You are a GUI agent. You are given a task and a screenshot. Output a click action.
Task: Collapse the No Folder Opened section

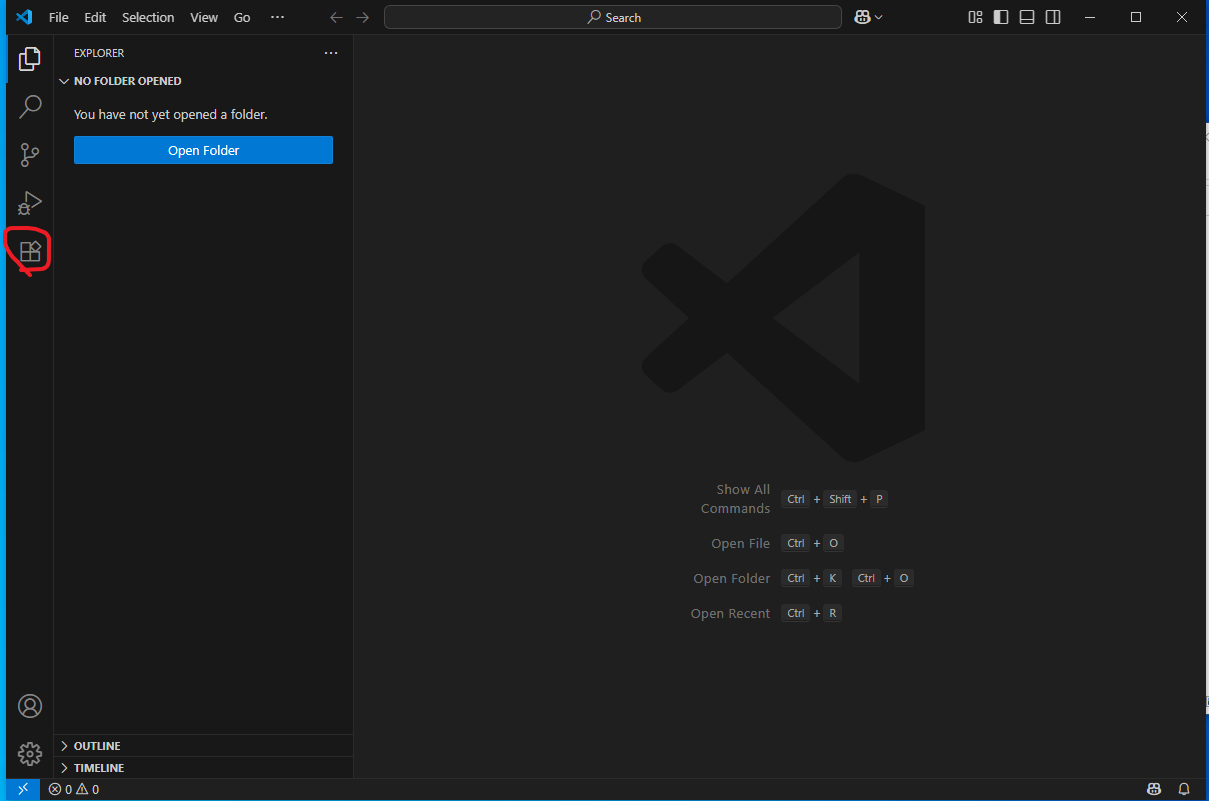pyautogui.click(x=203, y=81)
